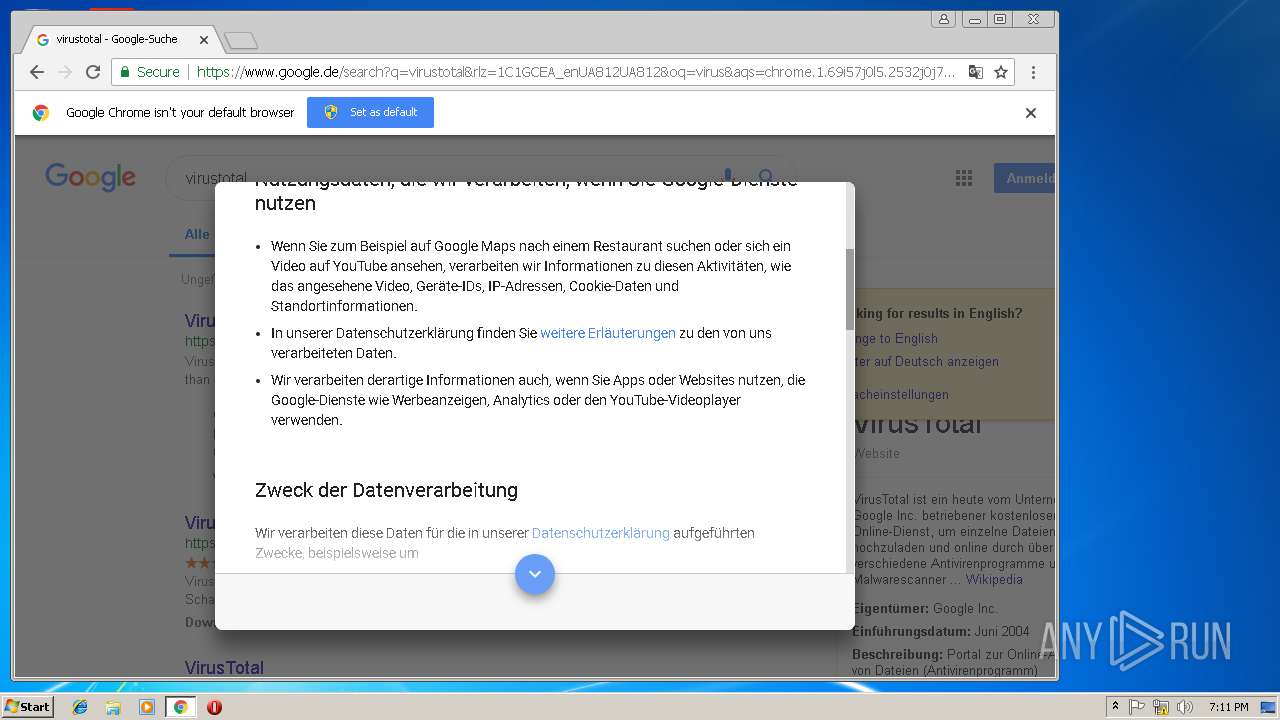This screenshot has width=1280, height=720.
Task: Click the Chrome taskbar icon
Action: [180, 707]
